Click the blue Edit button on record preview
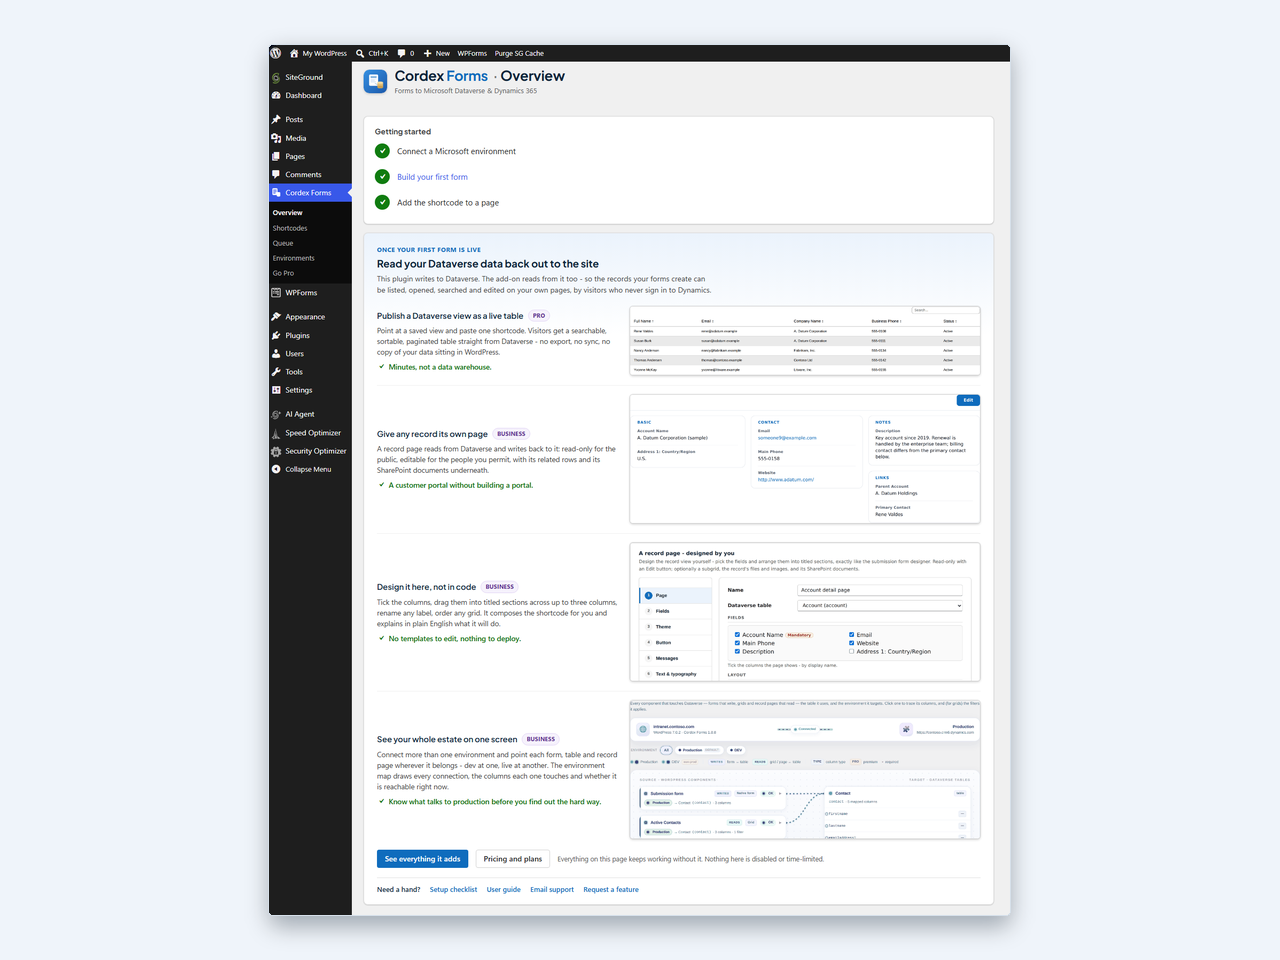 [968, 400]
